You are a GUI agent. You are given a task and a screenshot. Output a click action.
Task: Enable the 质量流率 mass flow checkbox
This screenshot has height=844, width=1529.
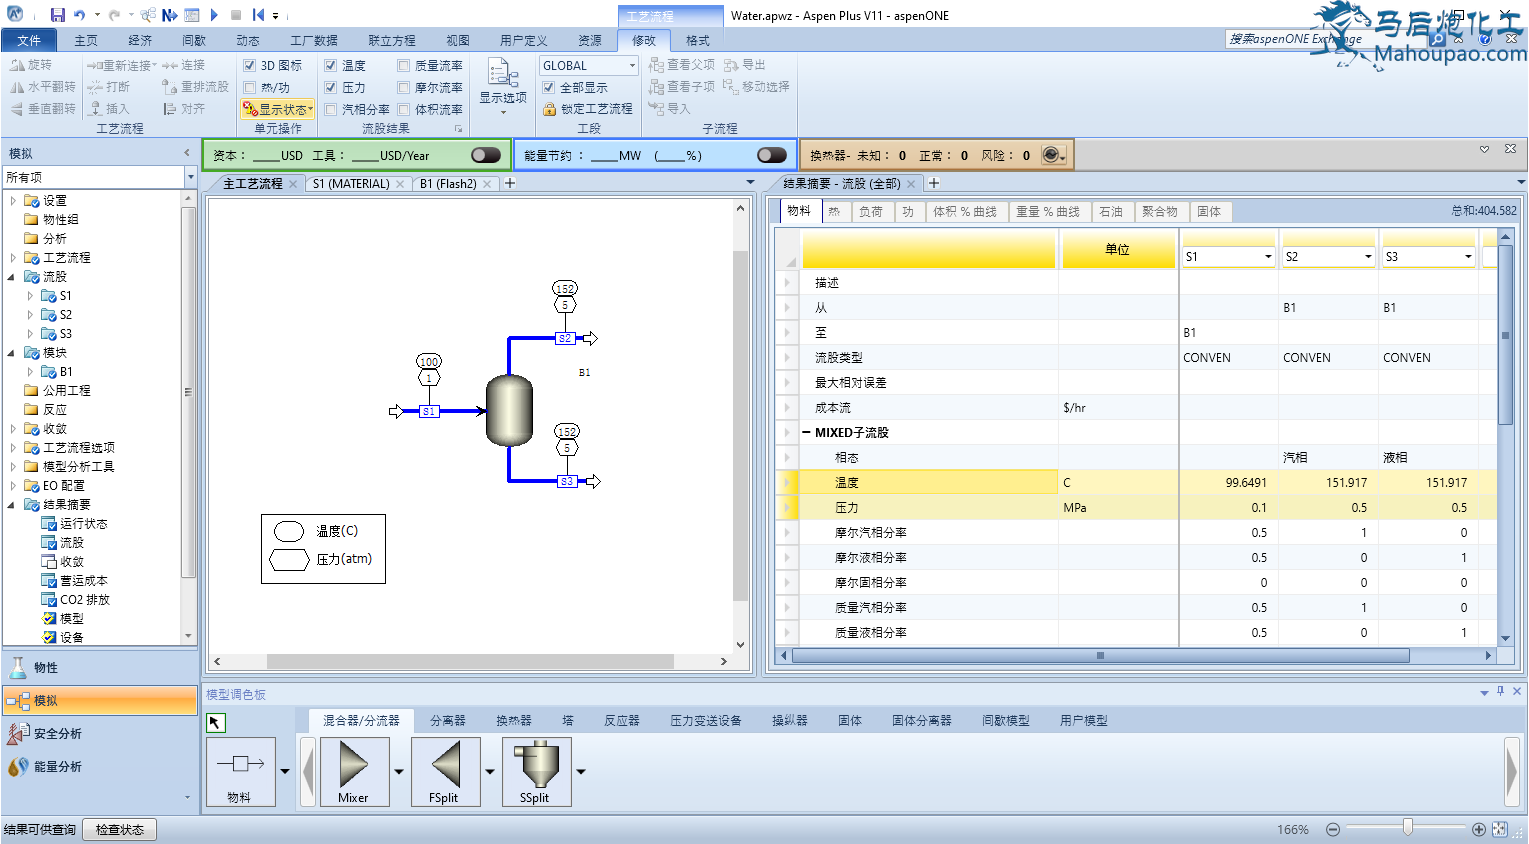tap(404, 65)
